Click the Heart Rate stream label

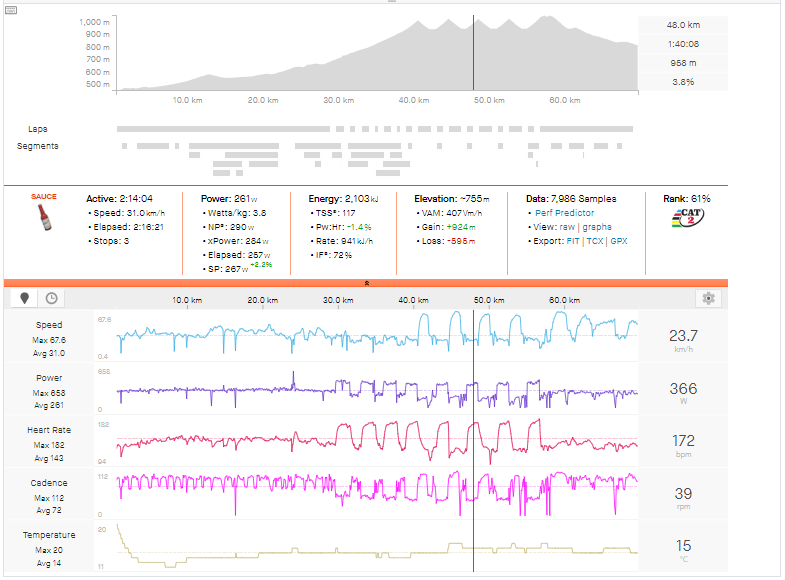click(49, 431)
